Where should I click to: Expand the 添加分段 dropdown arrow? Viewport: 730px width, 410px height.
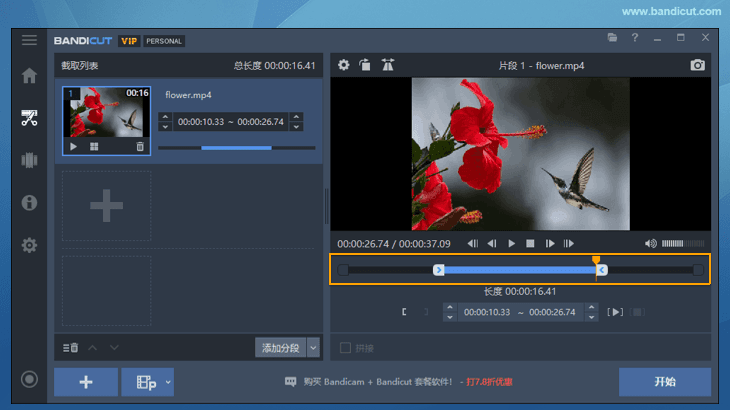pyautogui.click(x=313, y=347)
